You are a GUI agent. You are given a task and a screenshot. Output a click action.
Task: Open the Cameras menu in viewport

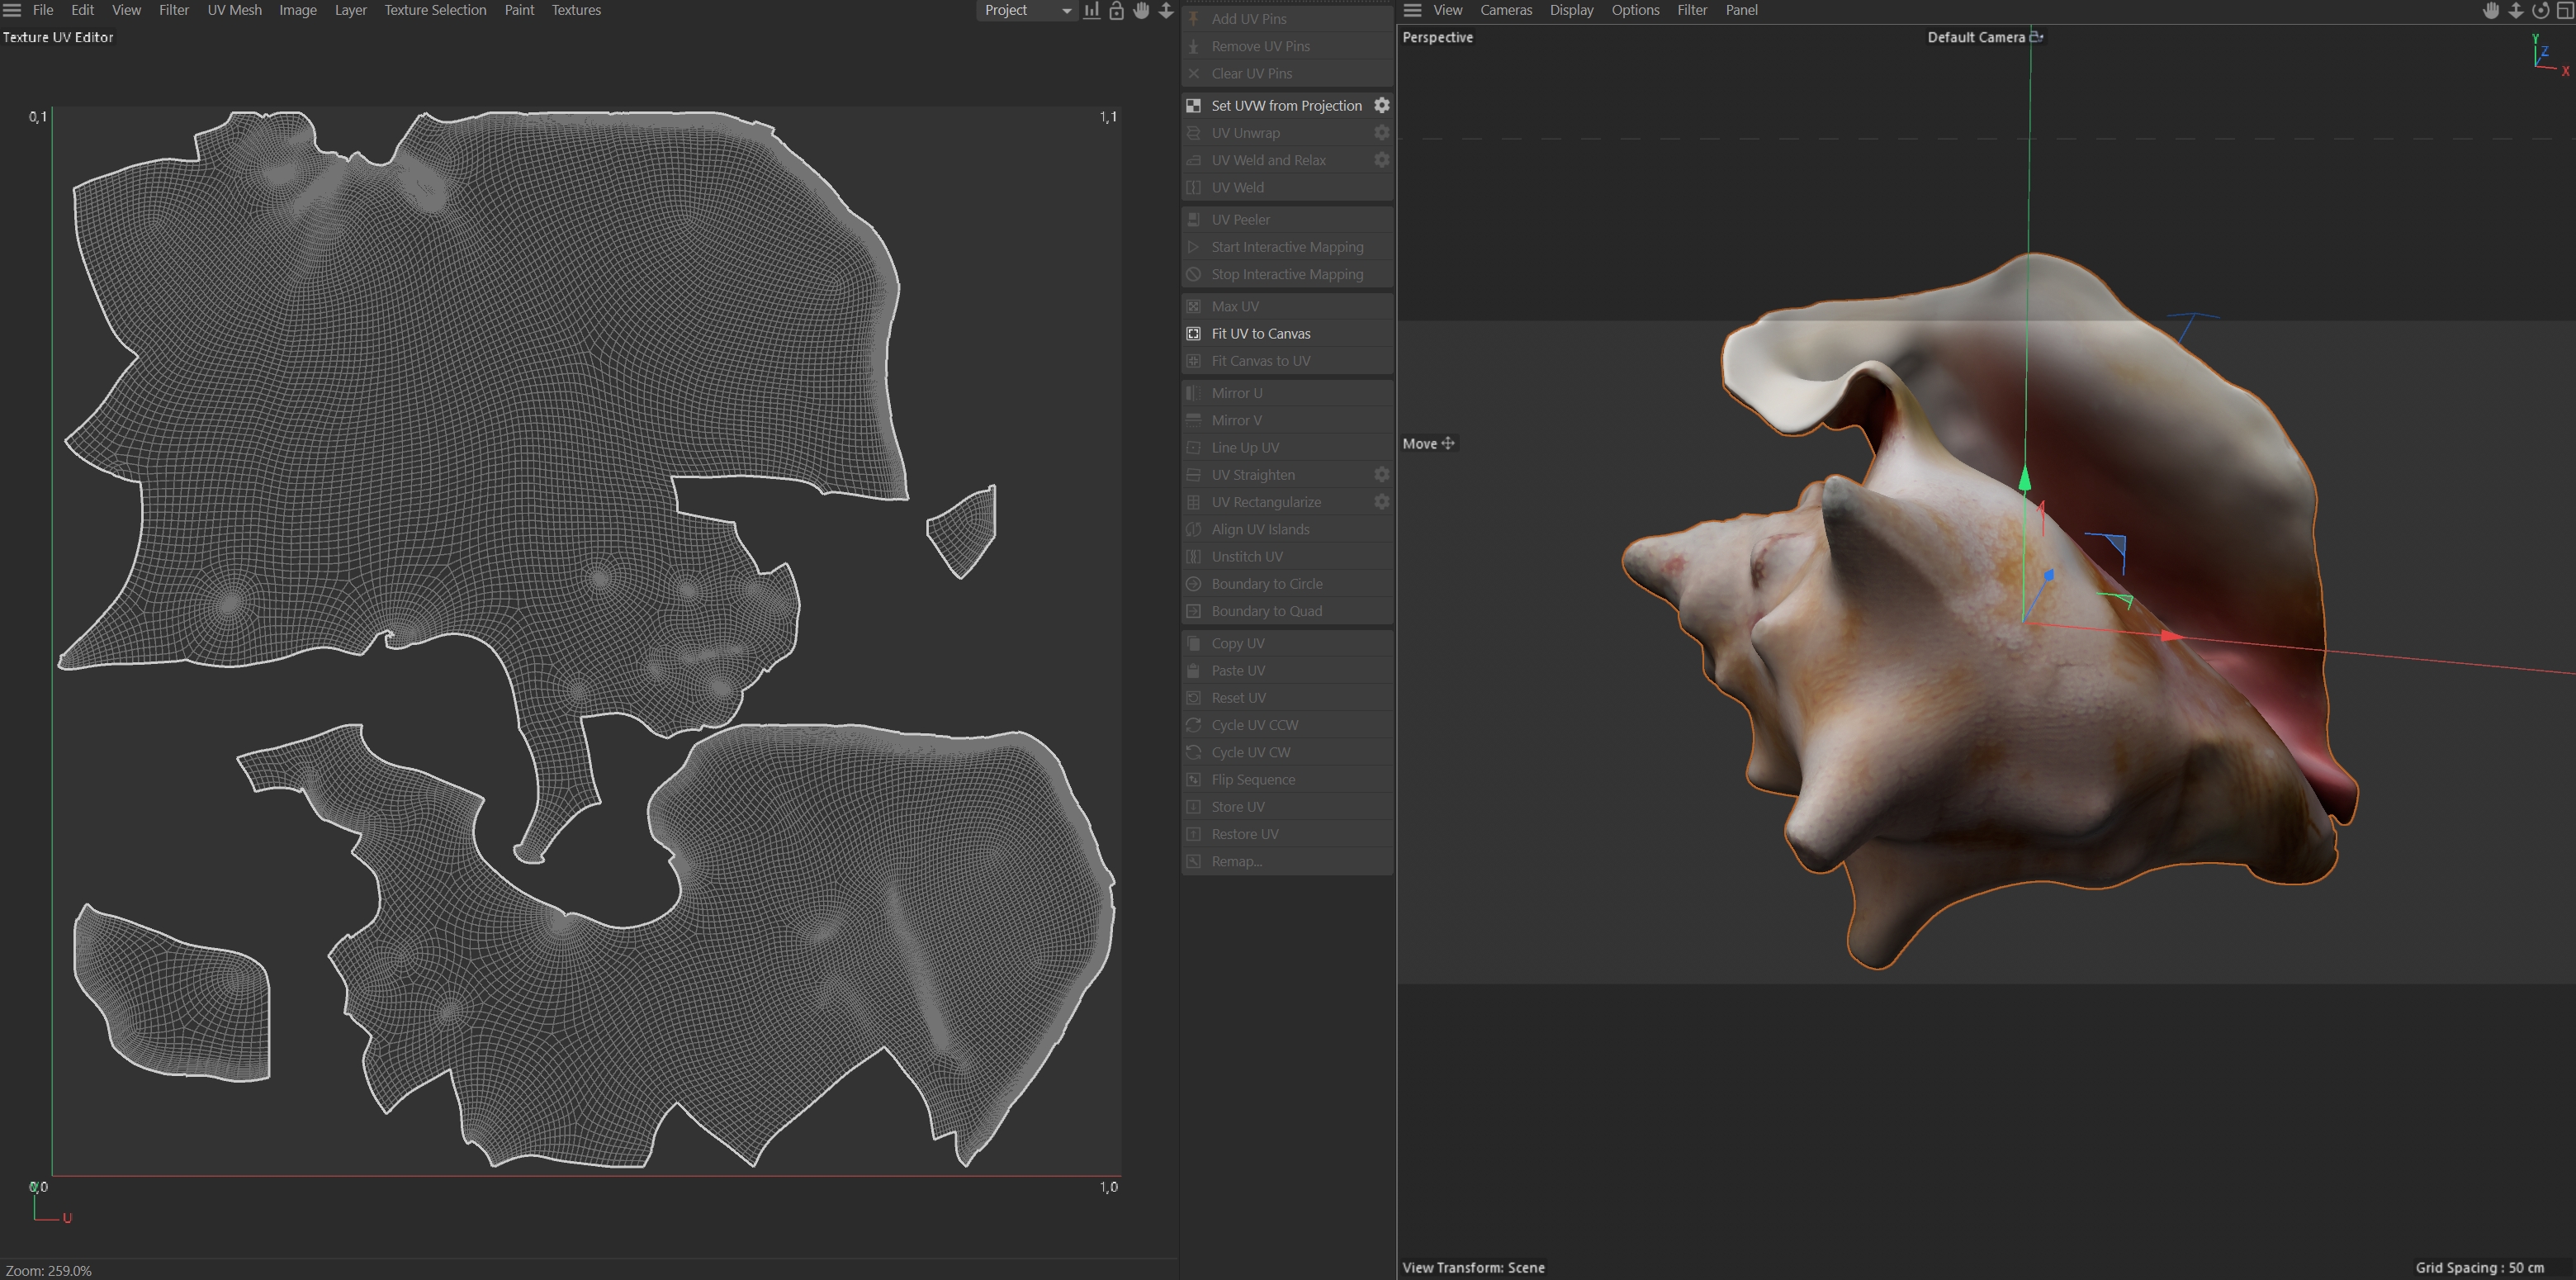1505,10
